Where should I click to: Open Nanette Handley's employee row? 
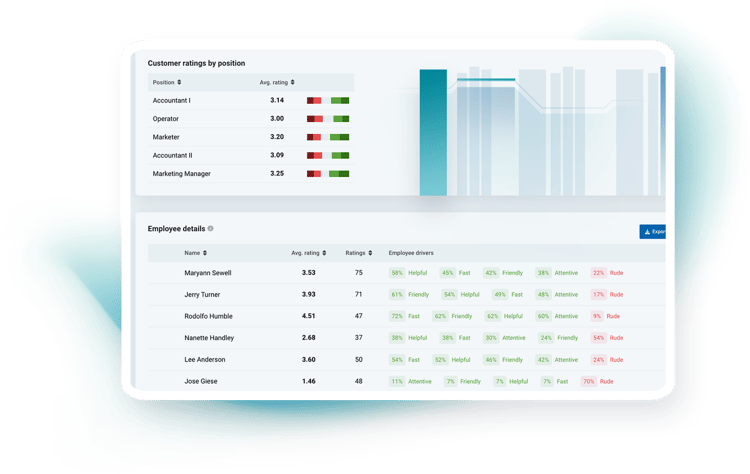click(x=407, y=338)
